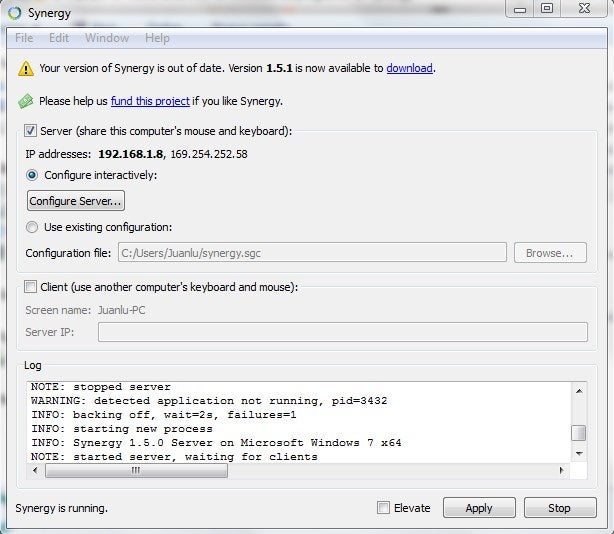Click the yellow warning triangle icon
The width and height of the screenshot is (614, 534).
pyautogui.click(x=26, y=69)
